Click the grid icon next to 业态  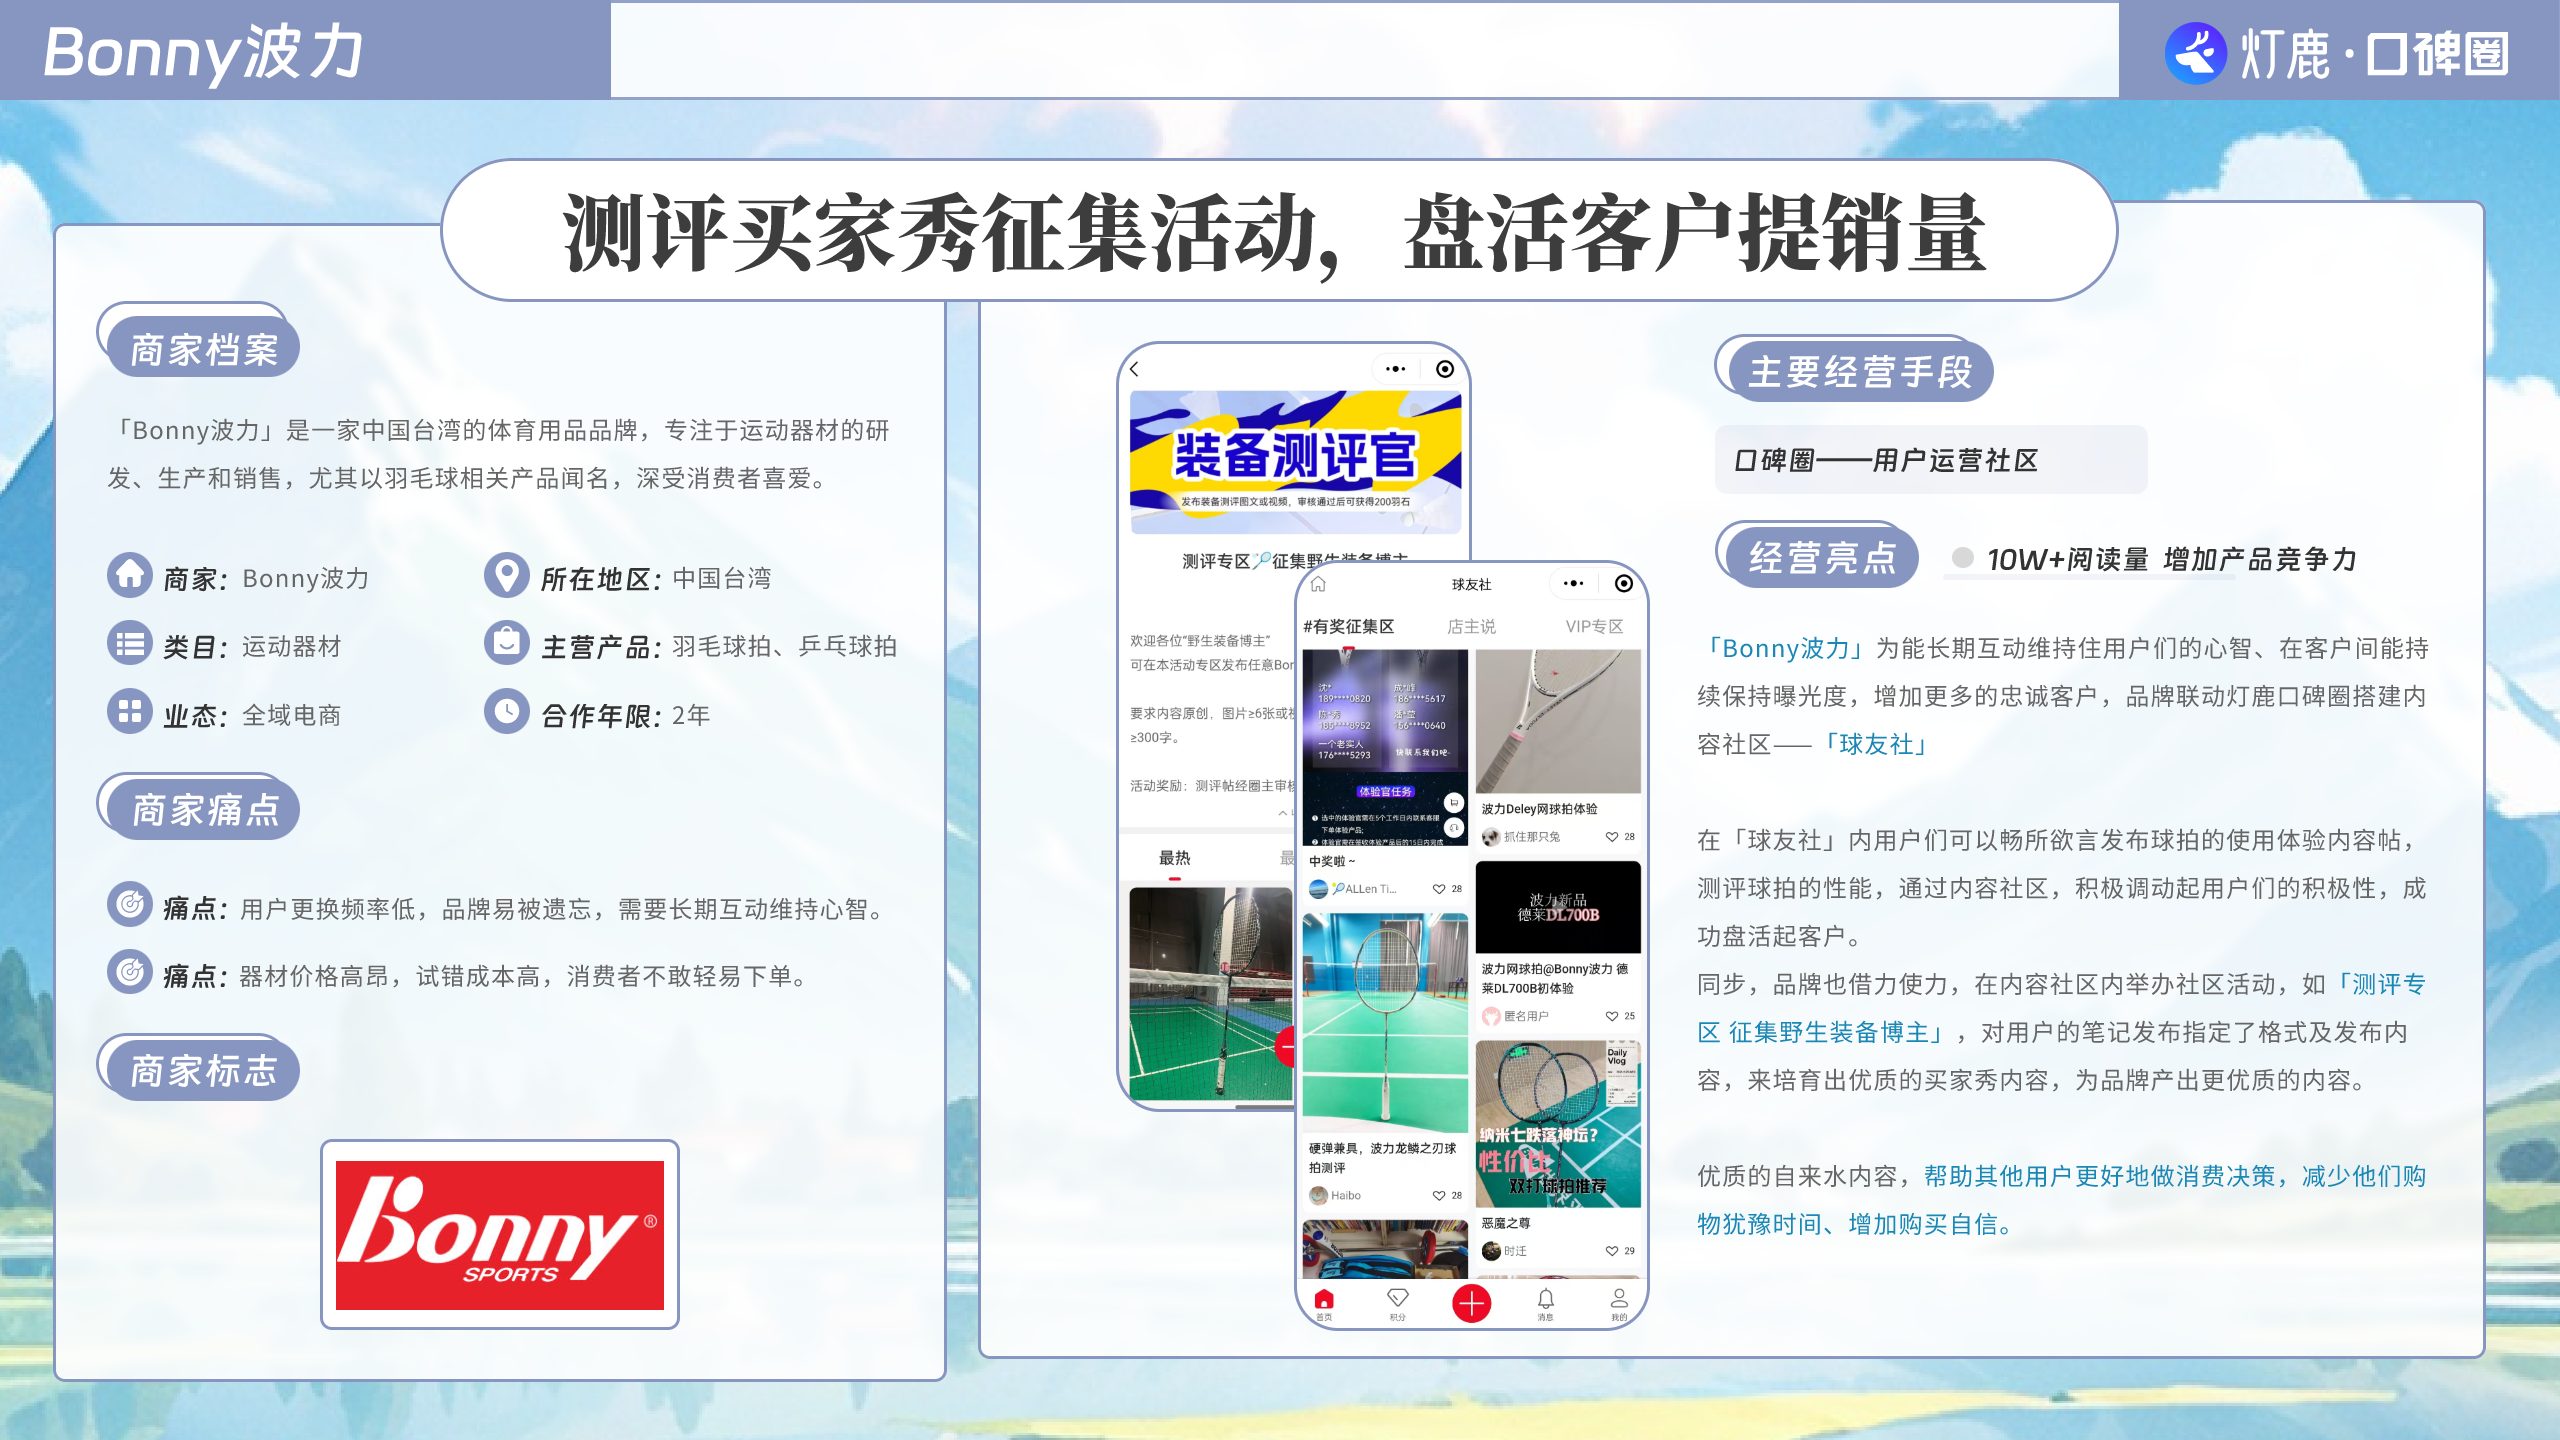click(130, 711)
